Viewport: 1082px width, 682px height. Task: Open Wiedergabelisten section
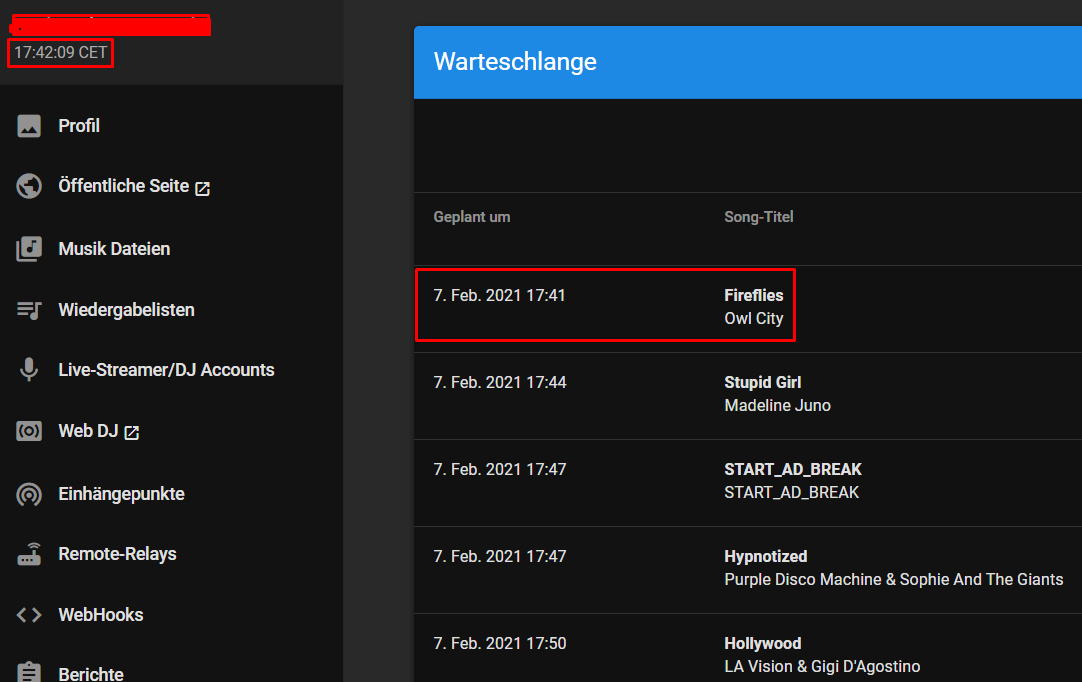click(126, 310)
